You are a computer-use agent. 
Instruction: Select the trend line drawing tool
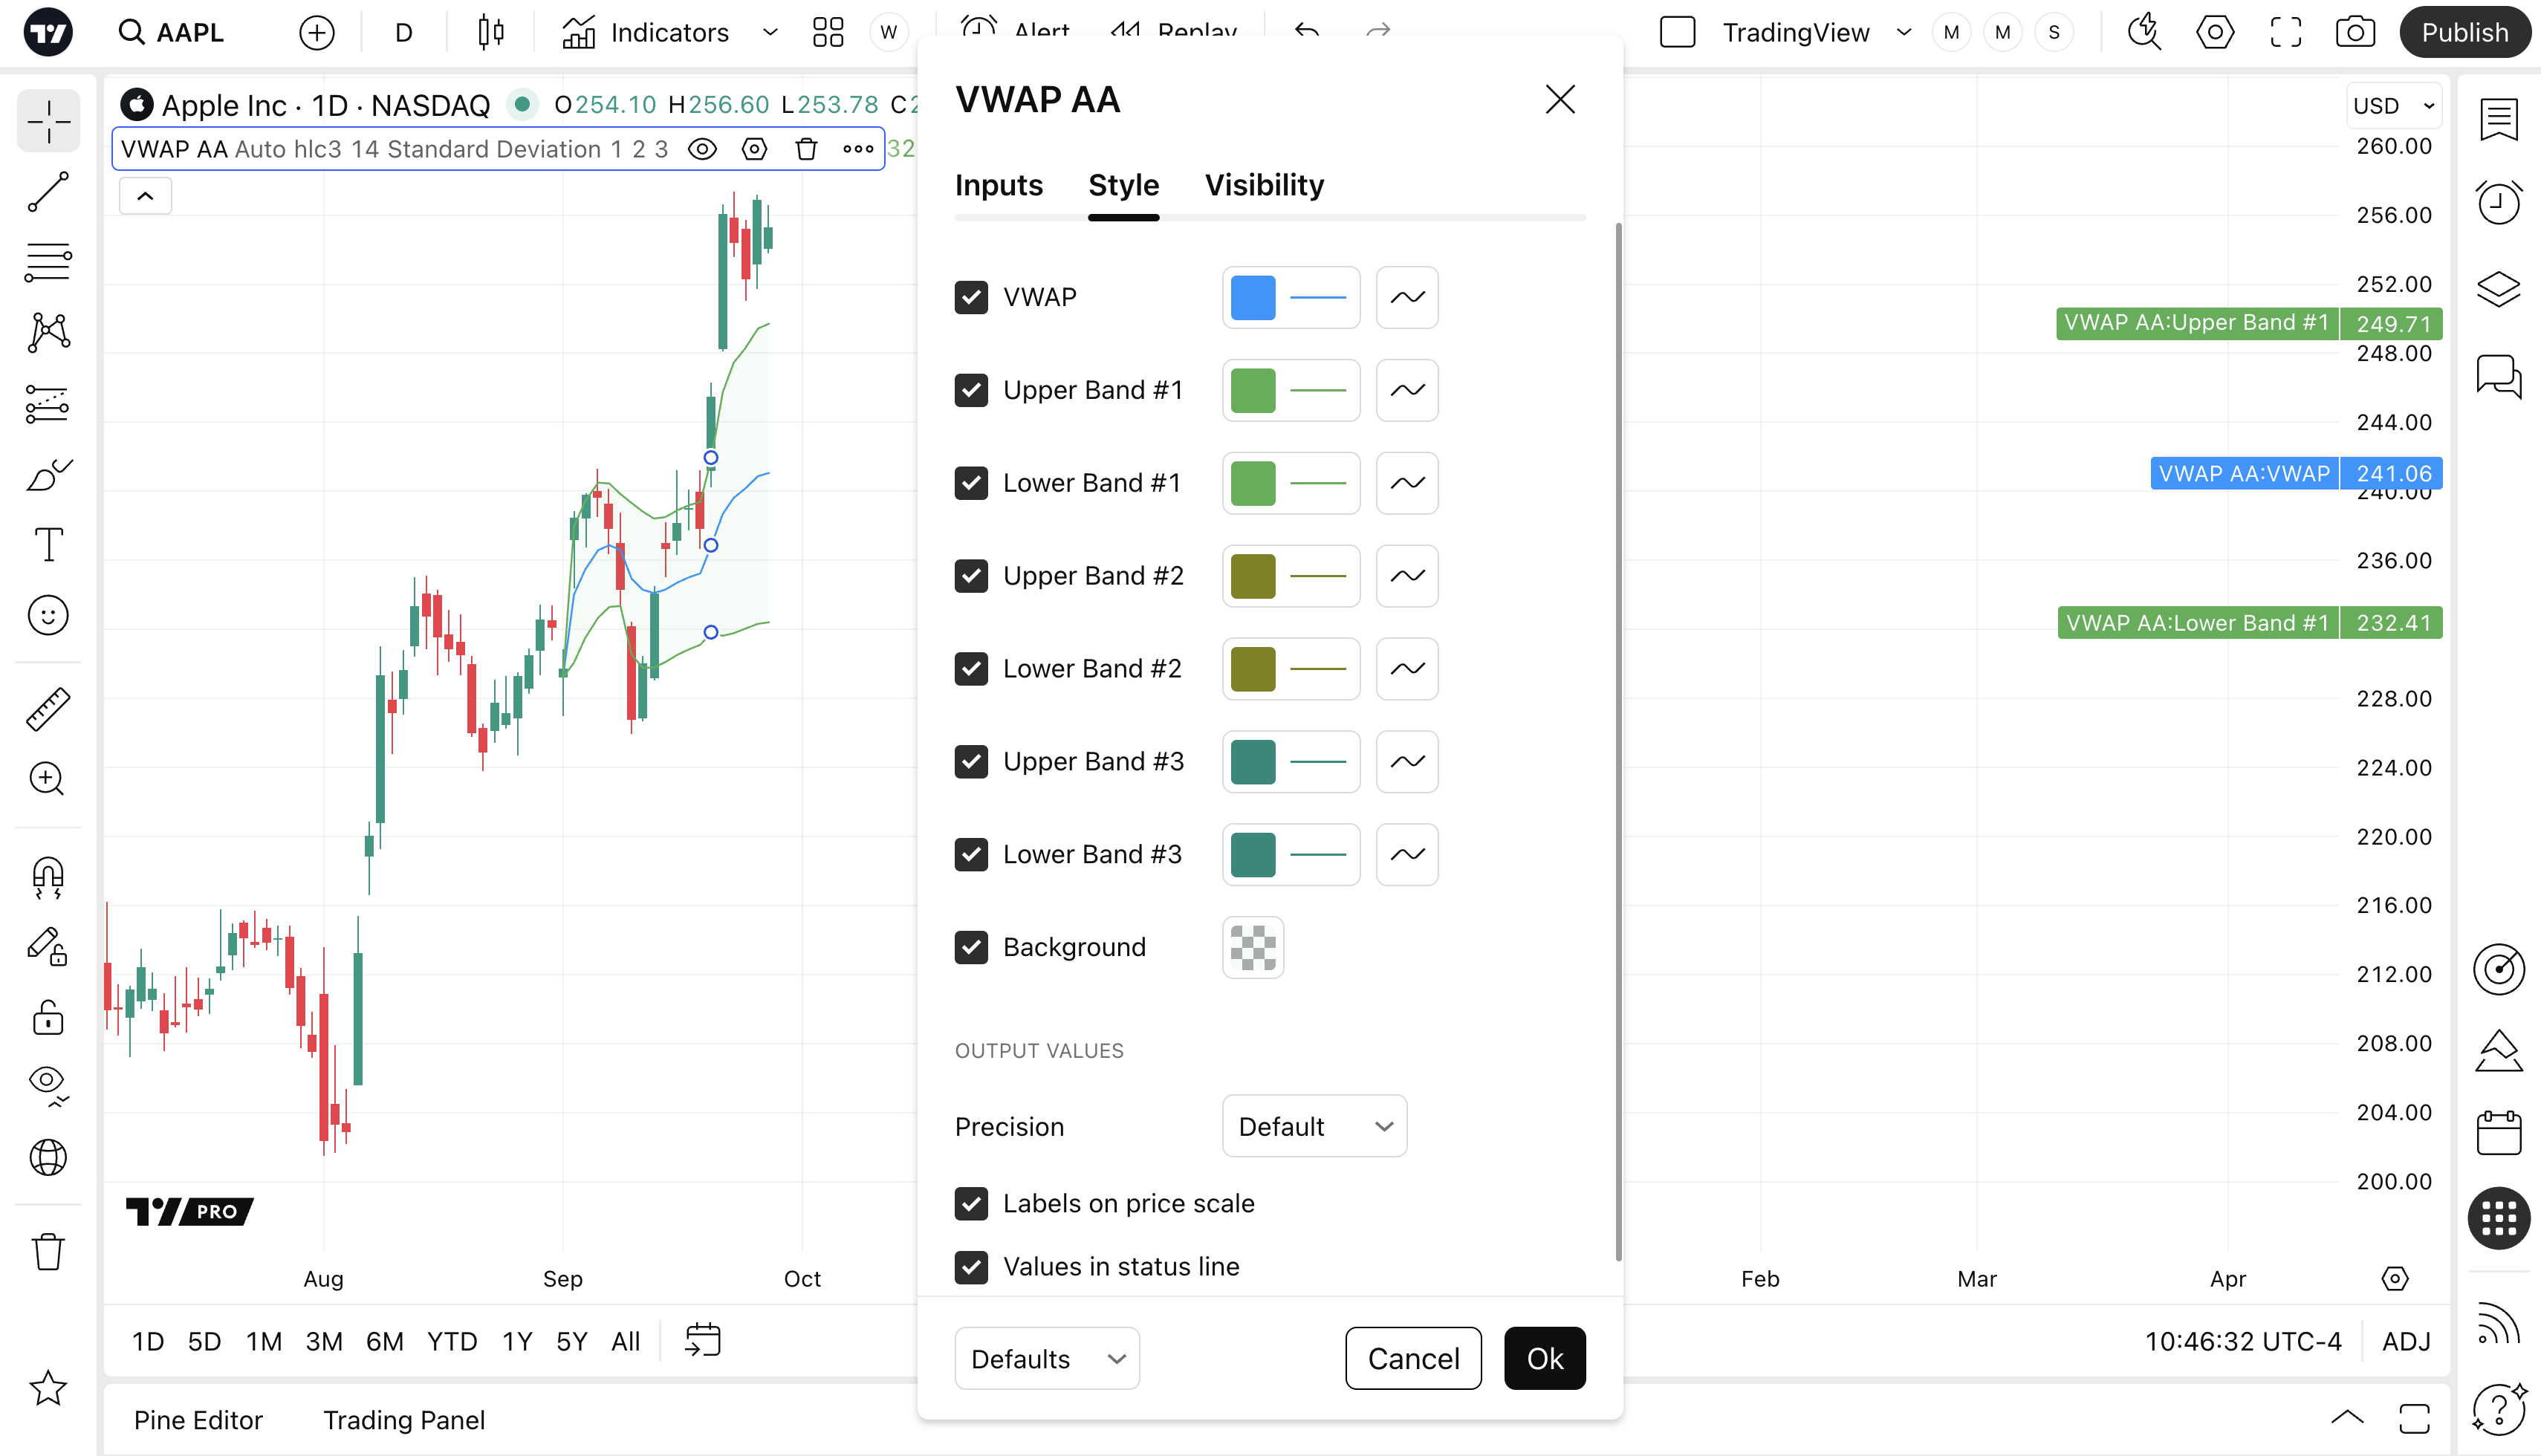pyautogui.click(x=48, y=192)
